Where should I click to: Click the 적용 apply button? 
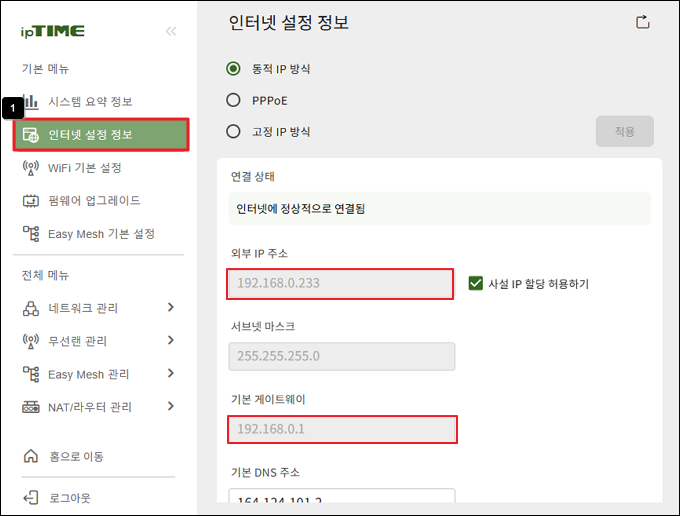(x=624, y=131)
